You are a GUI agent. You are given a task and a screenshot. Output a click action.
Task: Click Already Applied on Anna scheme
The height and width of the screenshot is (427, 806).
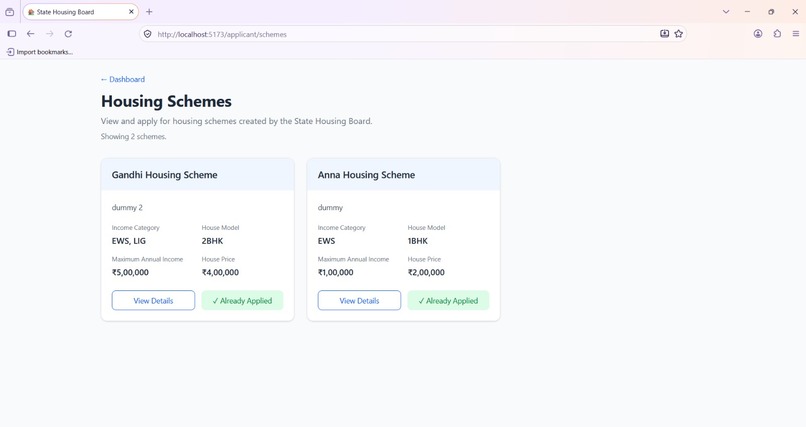tap(448, 301)
